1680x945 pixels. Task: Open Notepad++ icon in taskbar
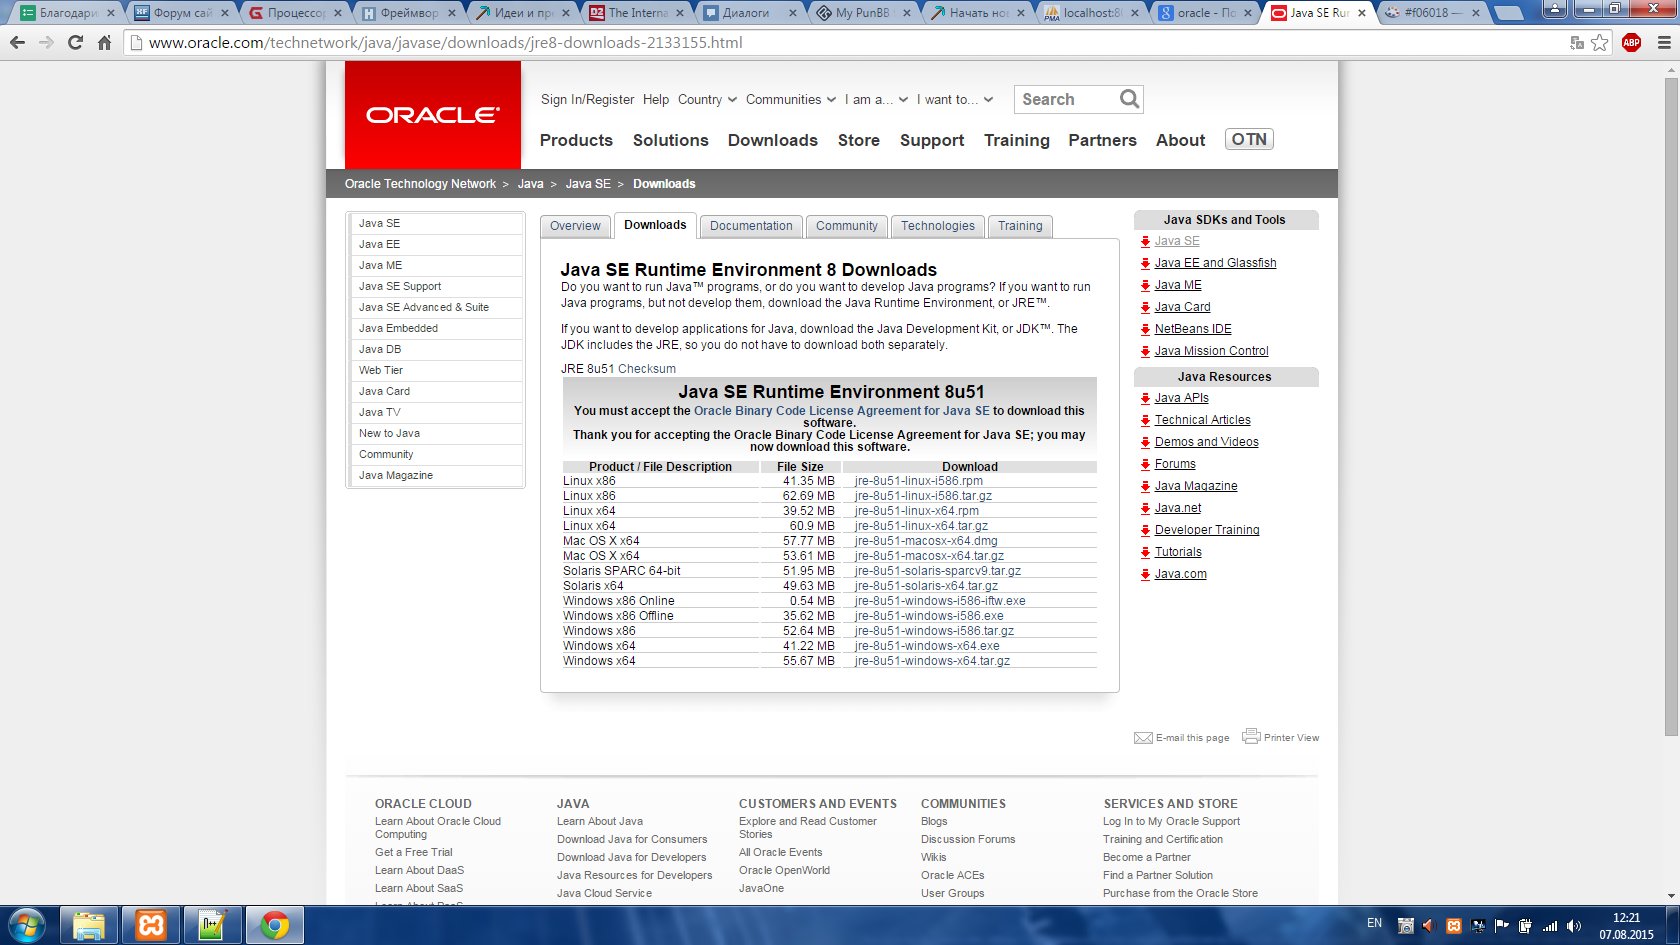pyautogui.click(x=212, y=926)
